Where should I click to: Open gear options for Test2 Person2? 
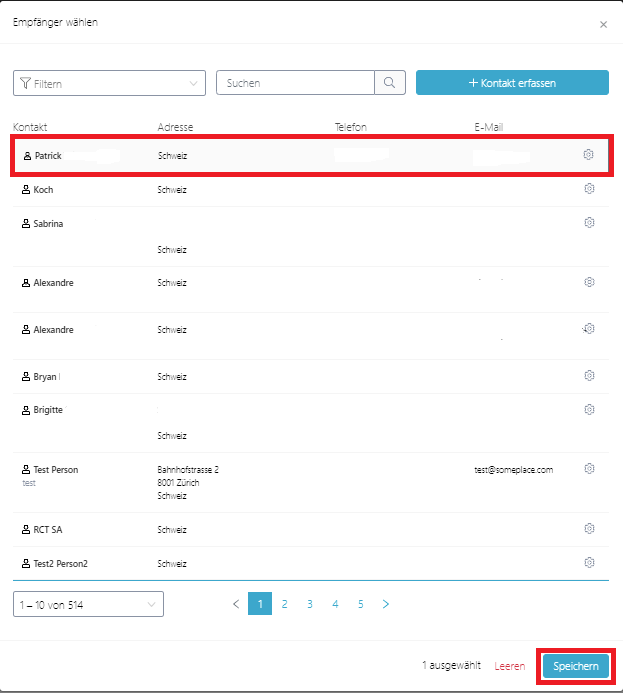589,562
